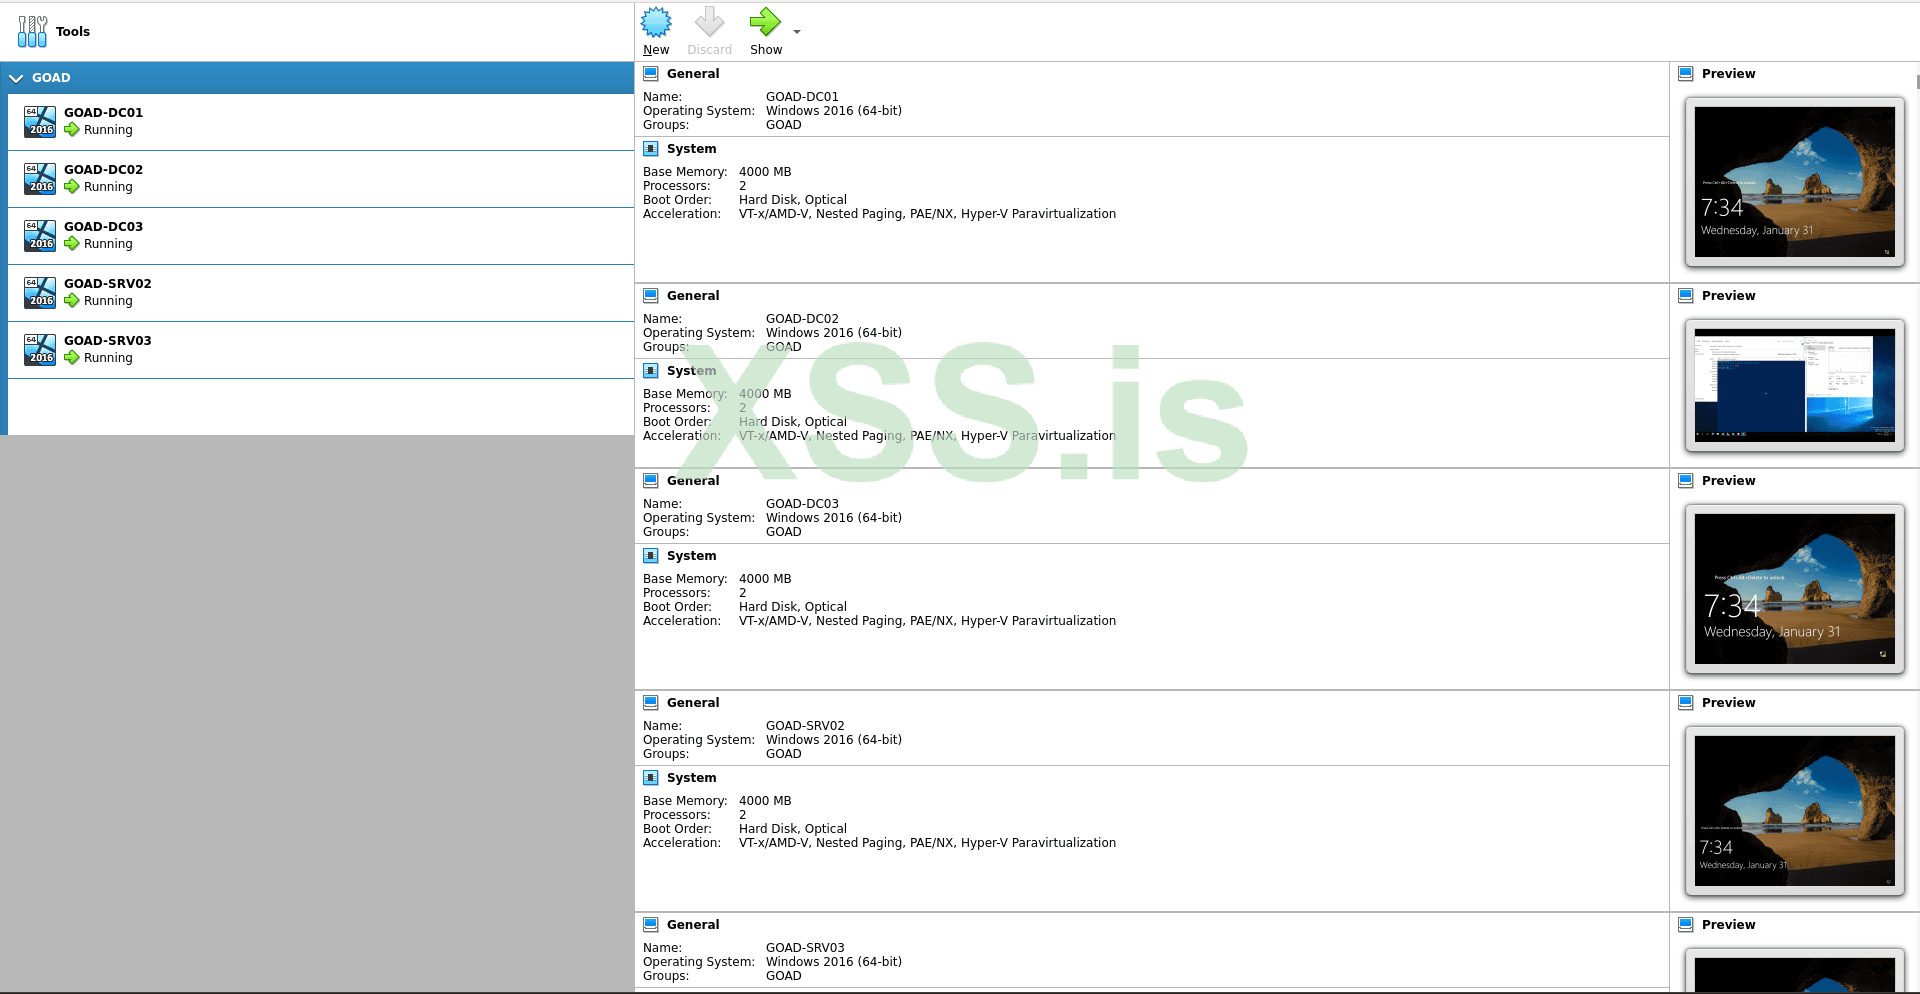Click the GOAD-DC03 Windows 2016 OS icon
The image size is (1920, 994).
click(40, 235)
